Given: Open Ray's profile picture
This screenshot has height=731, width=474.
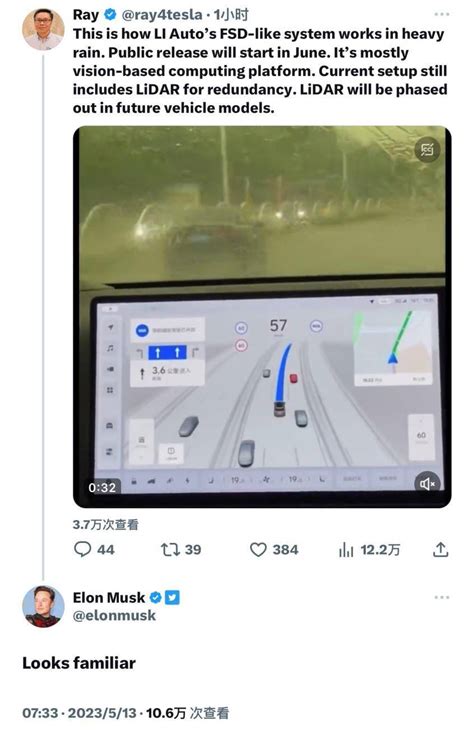Looking at the screenshot, I should [x=43, y=29].
